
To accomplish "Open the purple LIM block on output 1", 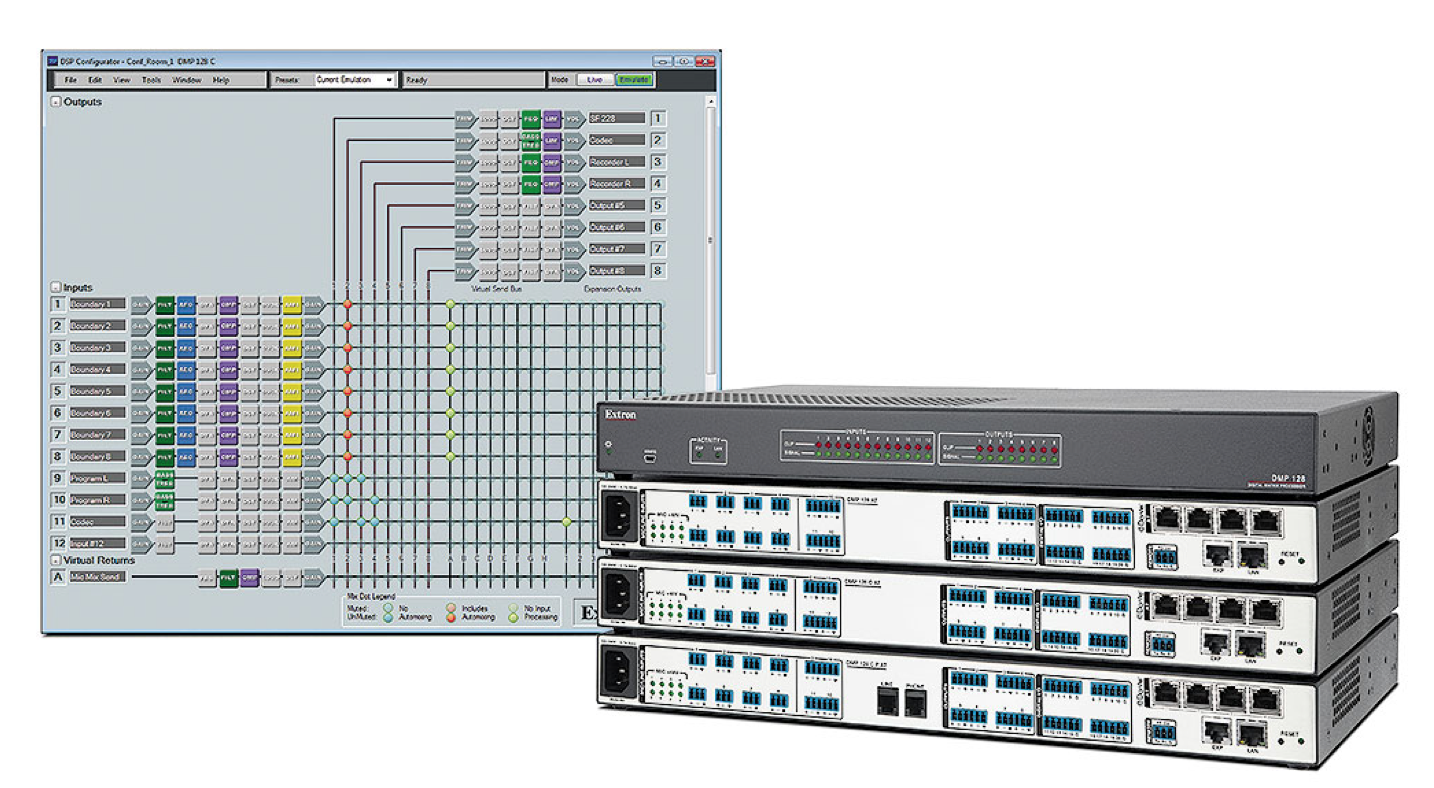I will pos(552,118).
